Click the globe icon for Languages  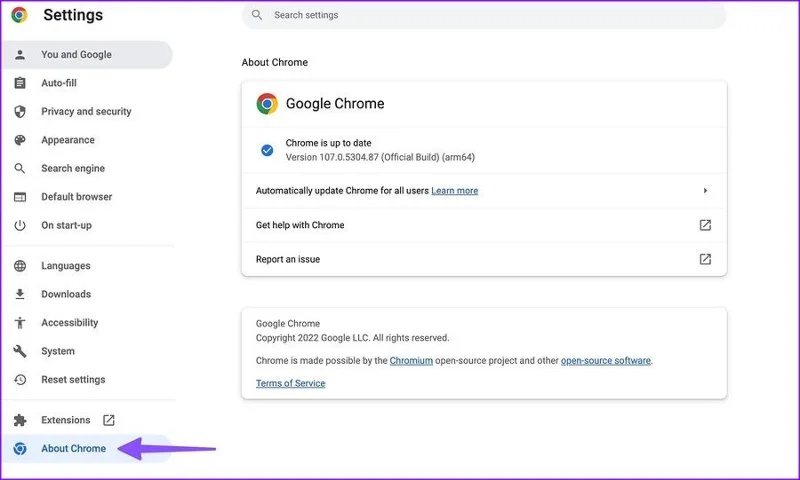[x=20, y=266]
